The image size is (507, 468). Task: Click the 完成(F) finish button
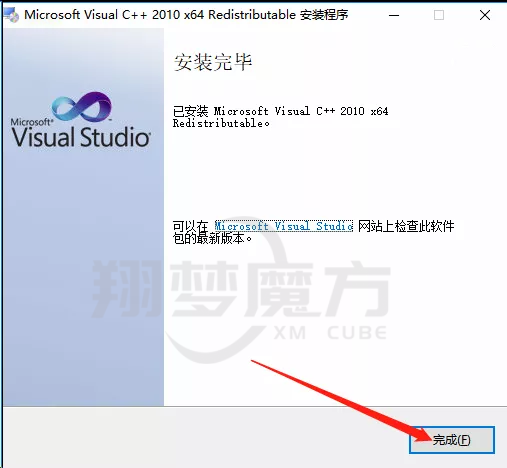click(x=452, y=440)
